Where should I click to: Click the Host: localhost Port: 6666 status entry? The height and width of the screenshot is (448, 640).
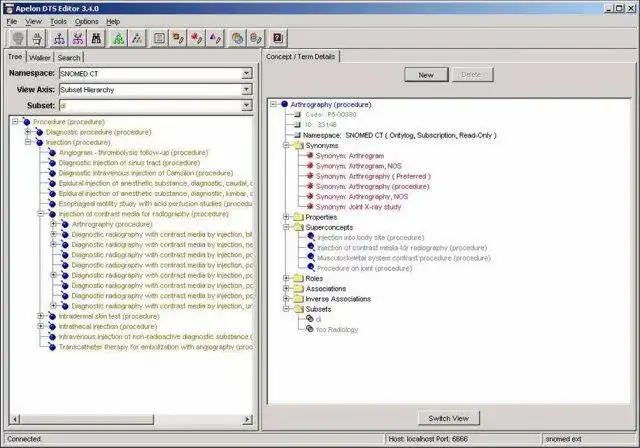click(428, 439)
